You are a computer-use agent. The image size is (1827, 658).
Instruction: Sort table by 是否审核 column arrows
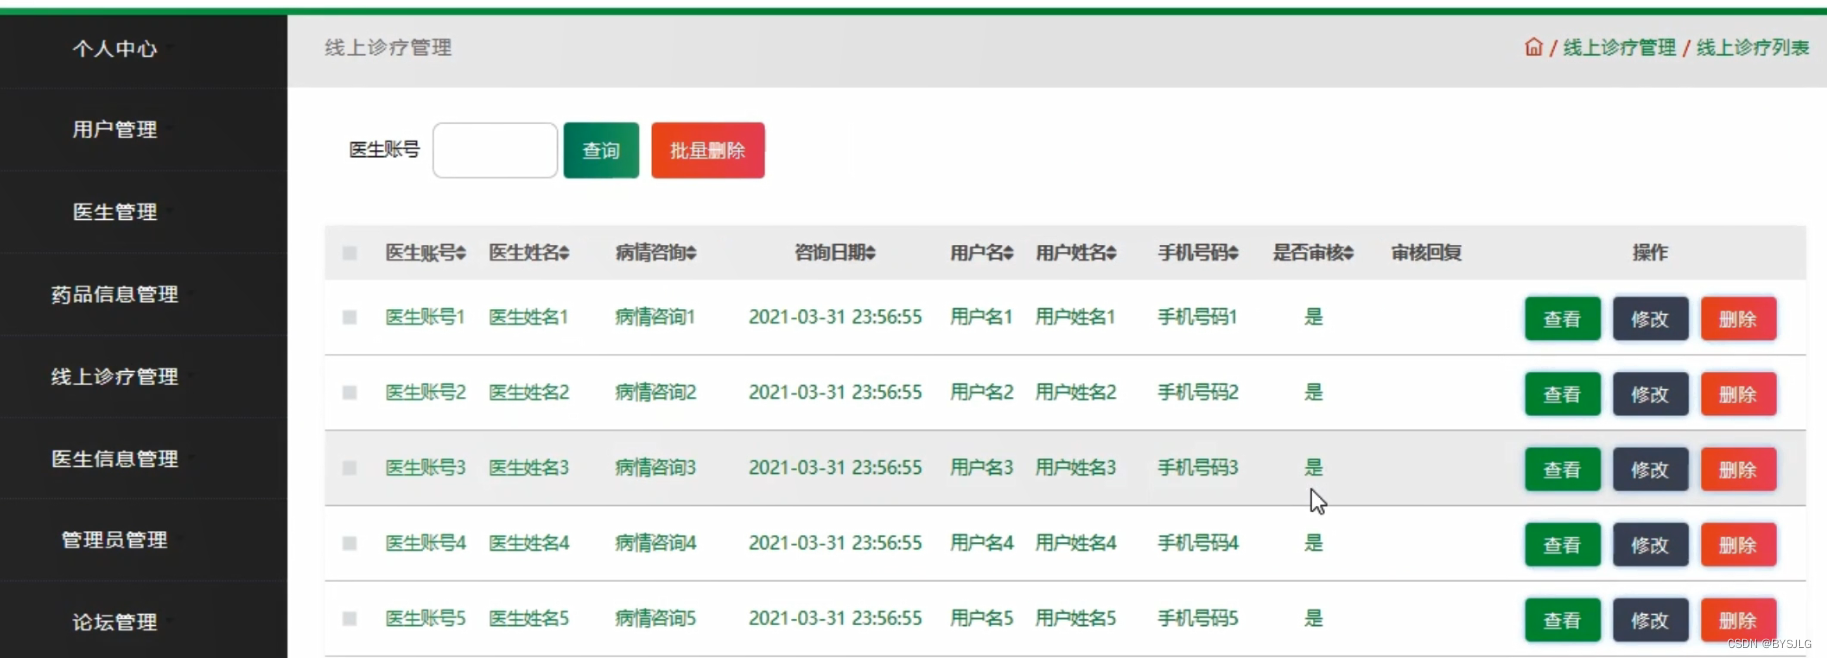click(x=1348, y=253)
